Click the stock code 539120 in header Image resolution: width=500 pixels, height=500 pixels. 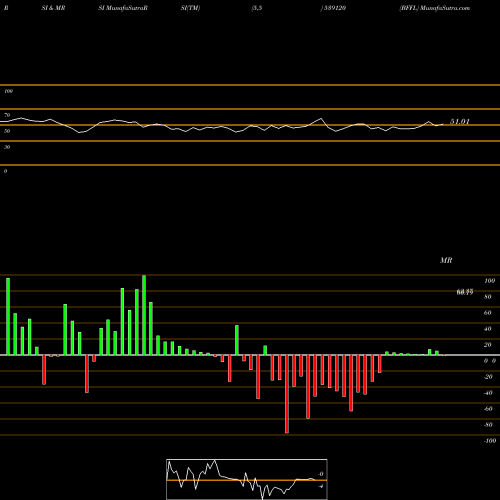coord(334,8)
